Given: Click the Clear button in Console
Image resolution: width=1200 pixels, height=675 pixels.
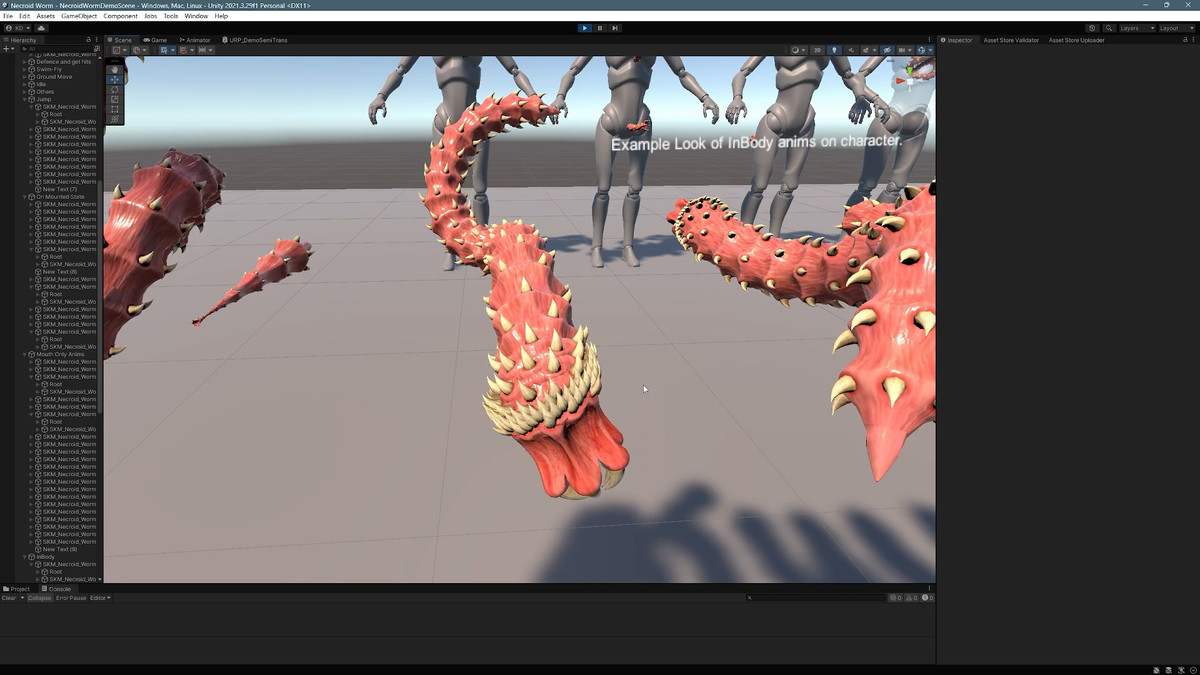Looking at the screenshot, I should [x=9, y=598].
